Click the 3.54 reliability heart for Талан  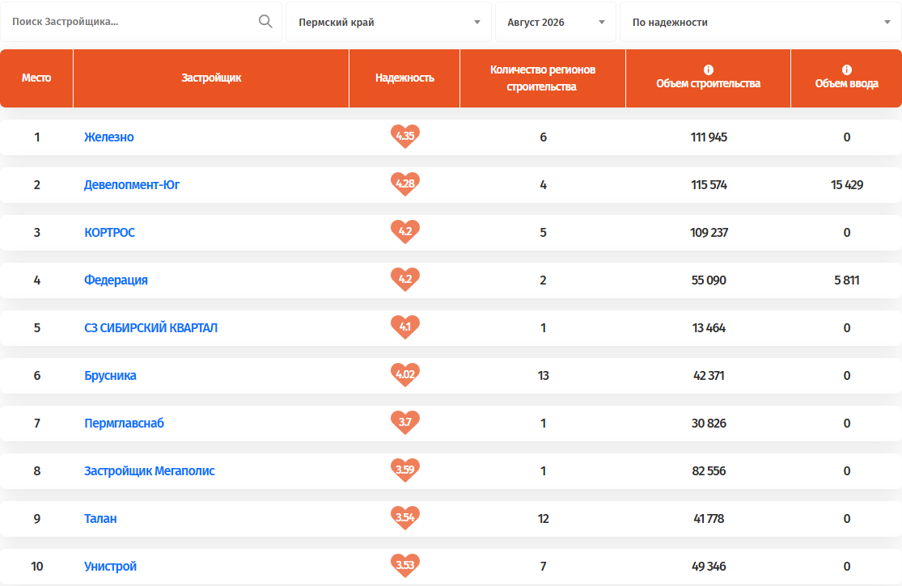pos(405,518)
